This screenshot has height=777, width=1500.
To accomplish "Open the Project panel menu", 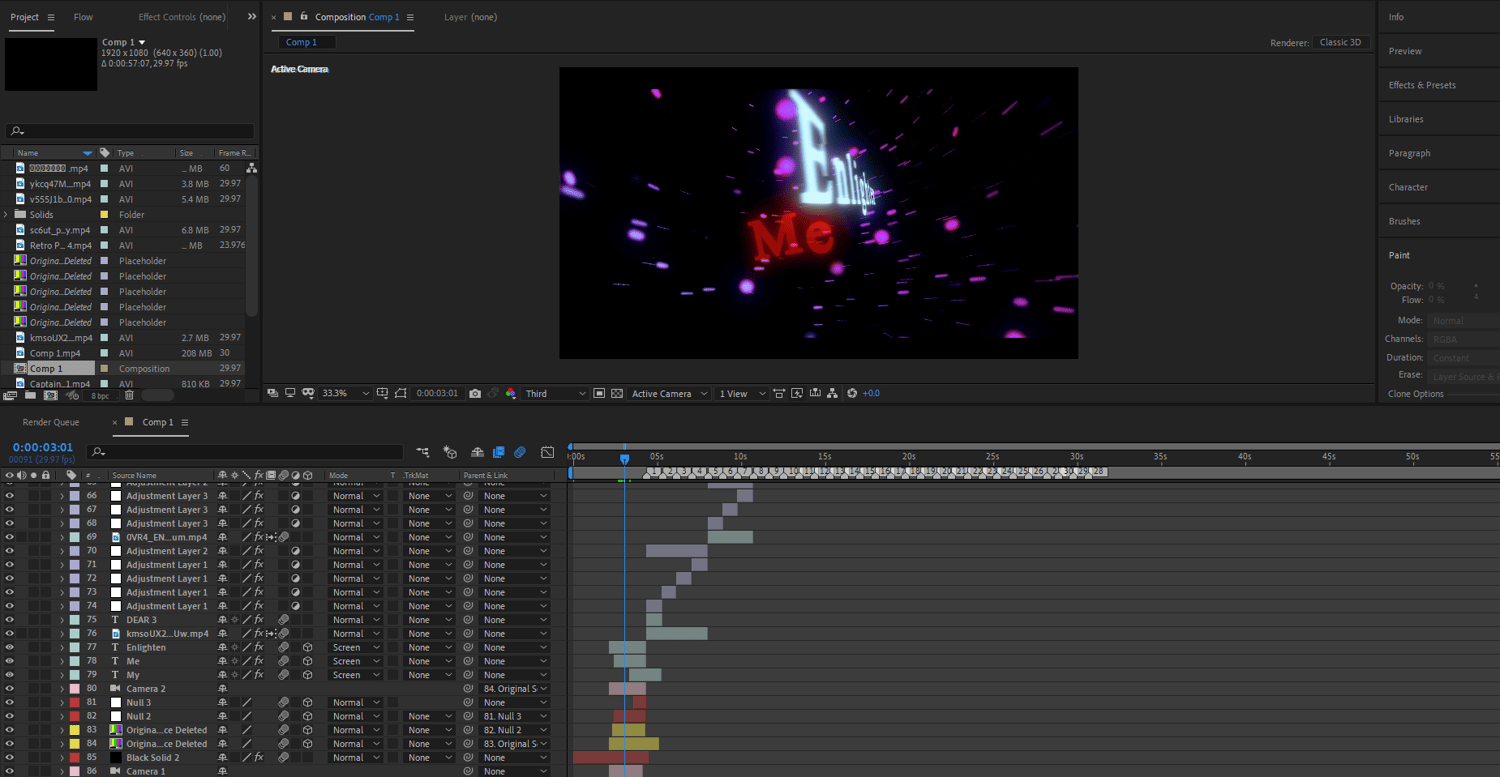I will [51, 17].
